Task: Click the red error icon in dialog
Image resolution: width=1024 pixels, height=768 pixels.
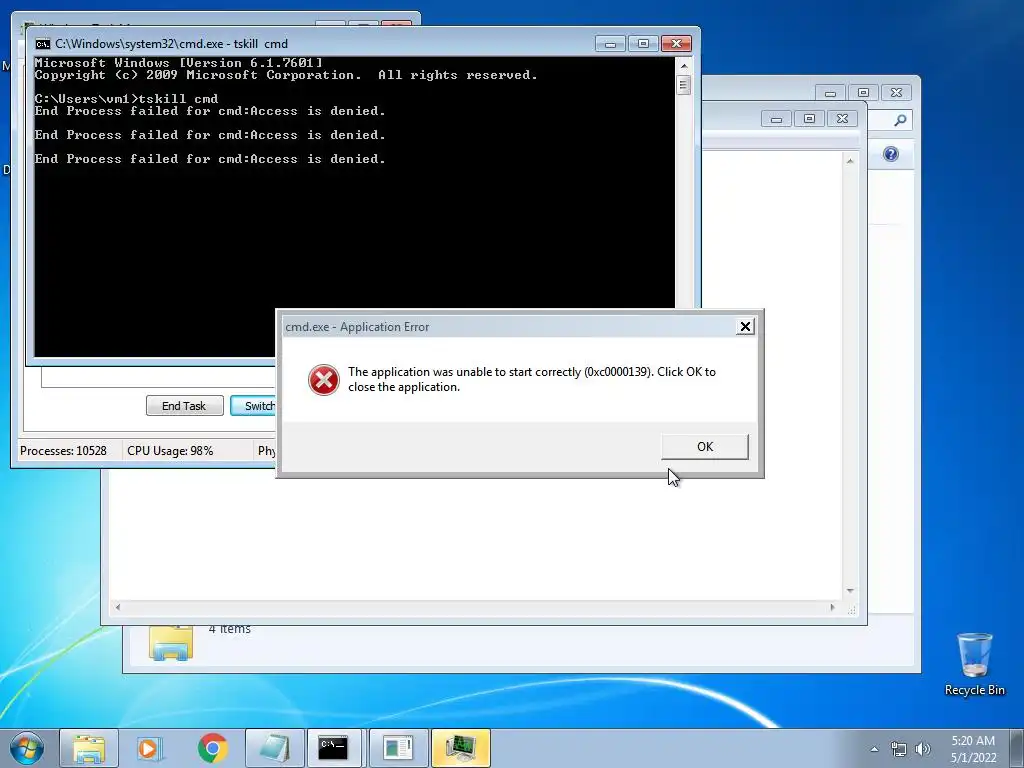Action: 323,379
